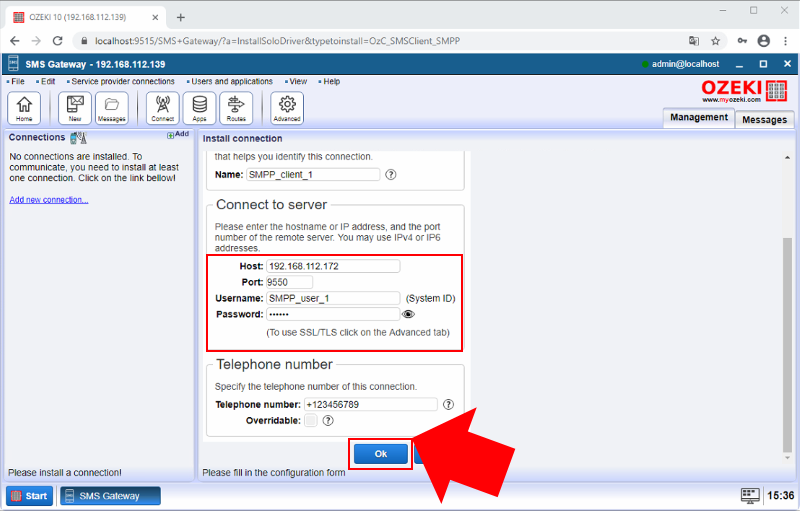Click the admin@localhost user label
This screenshot has width=800, height=511.
point(685,64)
